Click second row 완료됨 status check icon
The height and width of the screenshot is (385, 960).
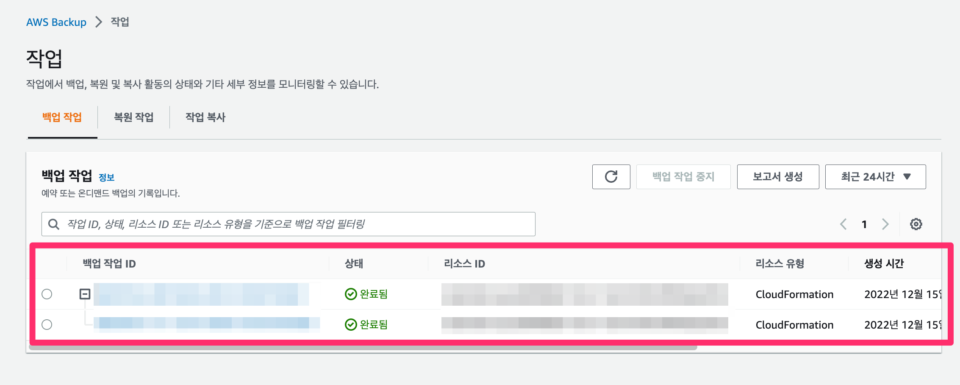pyautogui.click(x=350, y=324)
